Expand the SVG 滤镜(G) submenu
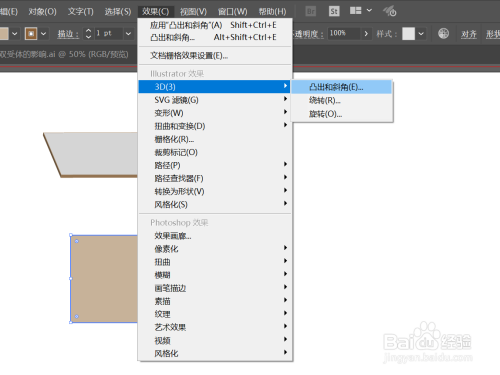 pyautogui.click(x=215, y=100)
